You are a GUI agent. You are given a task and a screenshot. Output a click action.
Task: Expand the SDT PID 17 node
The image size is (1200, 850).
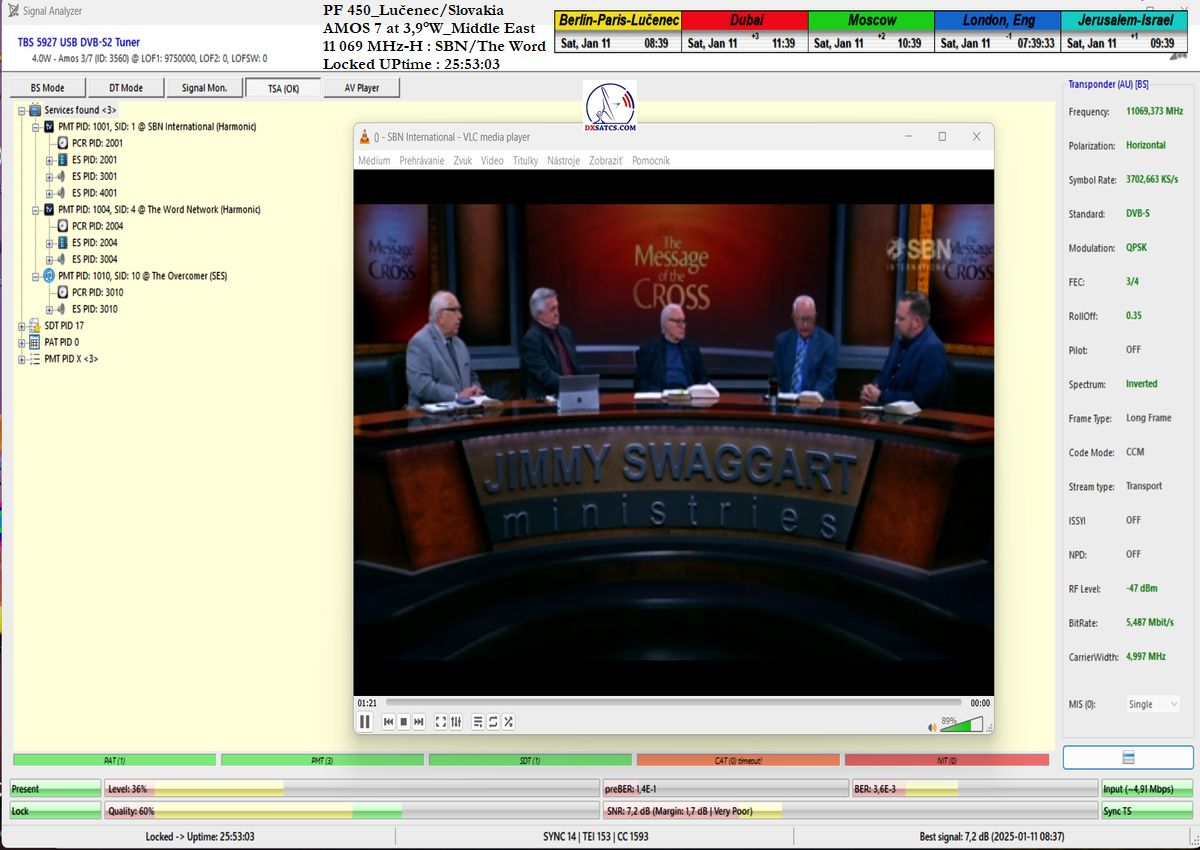pos(22,326)
